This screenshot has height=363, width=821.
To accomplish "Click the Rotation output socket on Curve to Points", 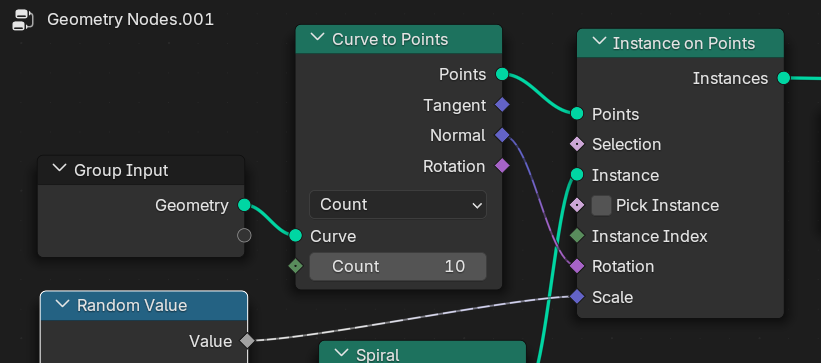I will tap(502, 166).
